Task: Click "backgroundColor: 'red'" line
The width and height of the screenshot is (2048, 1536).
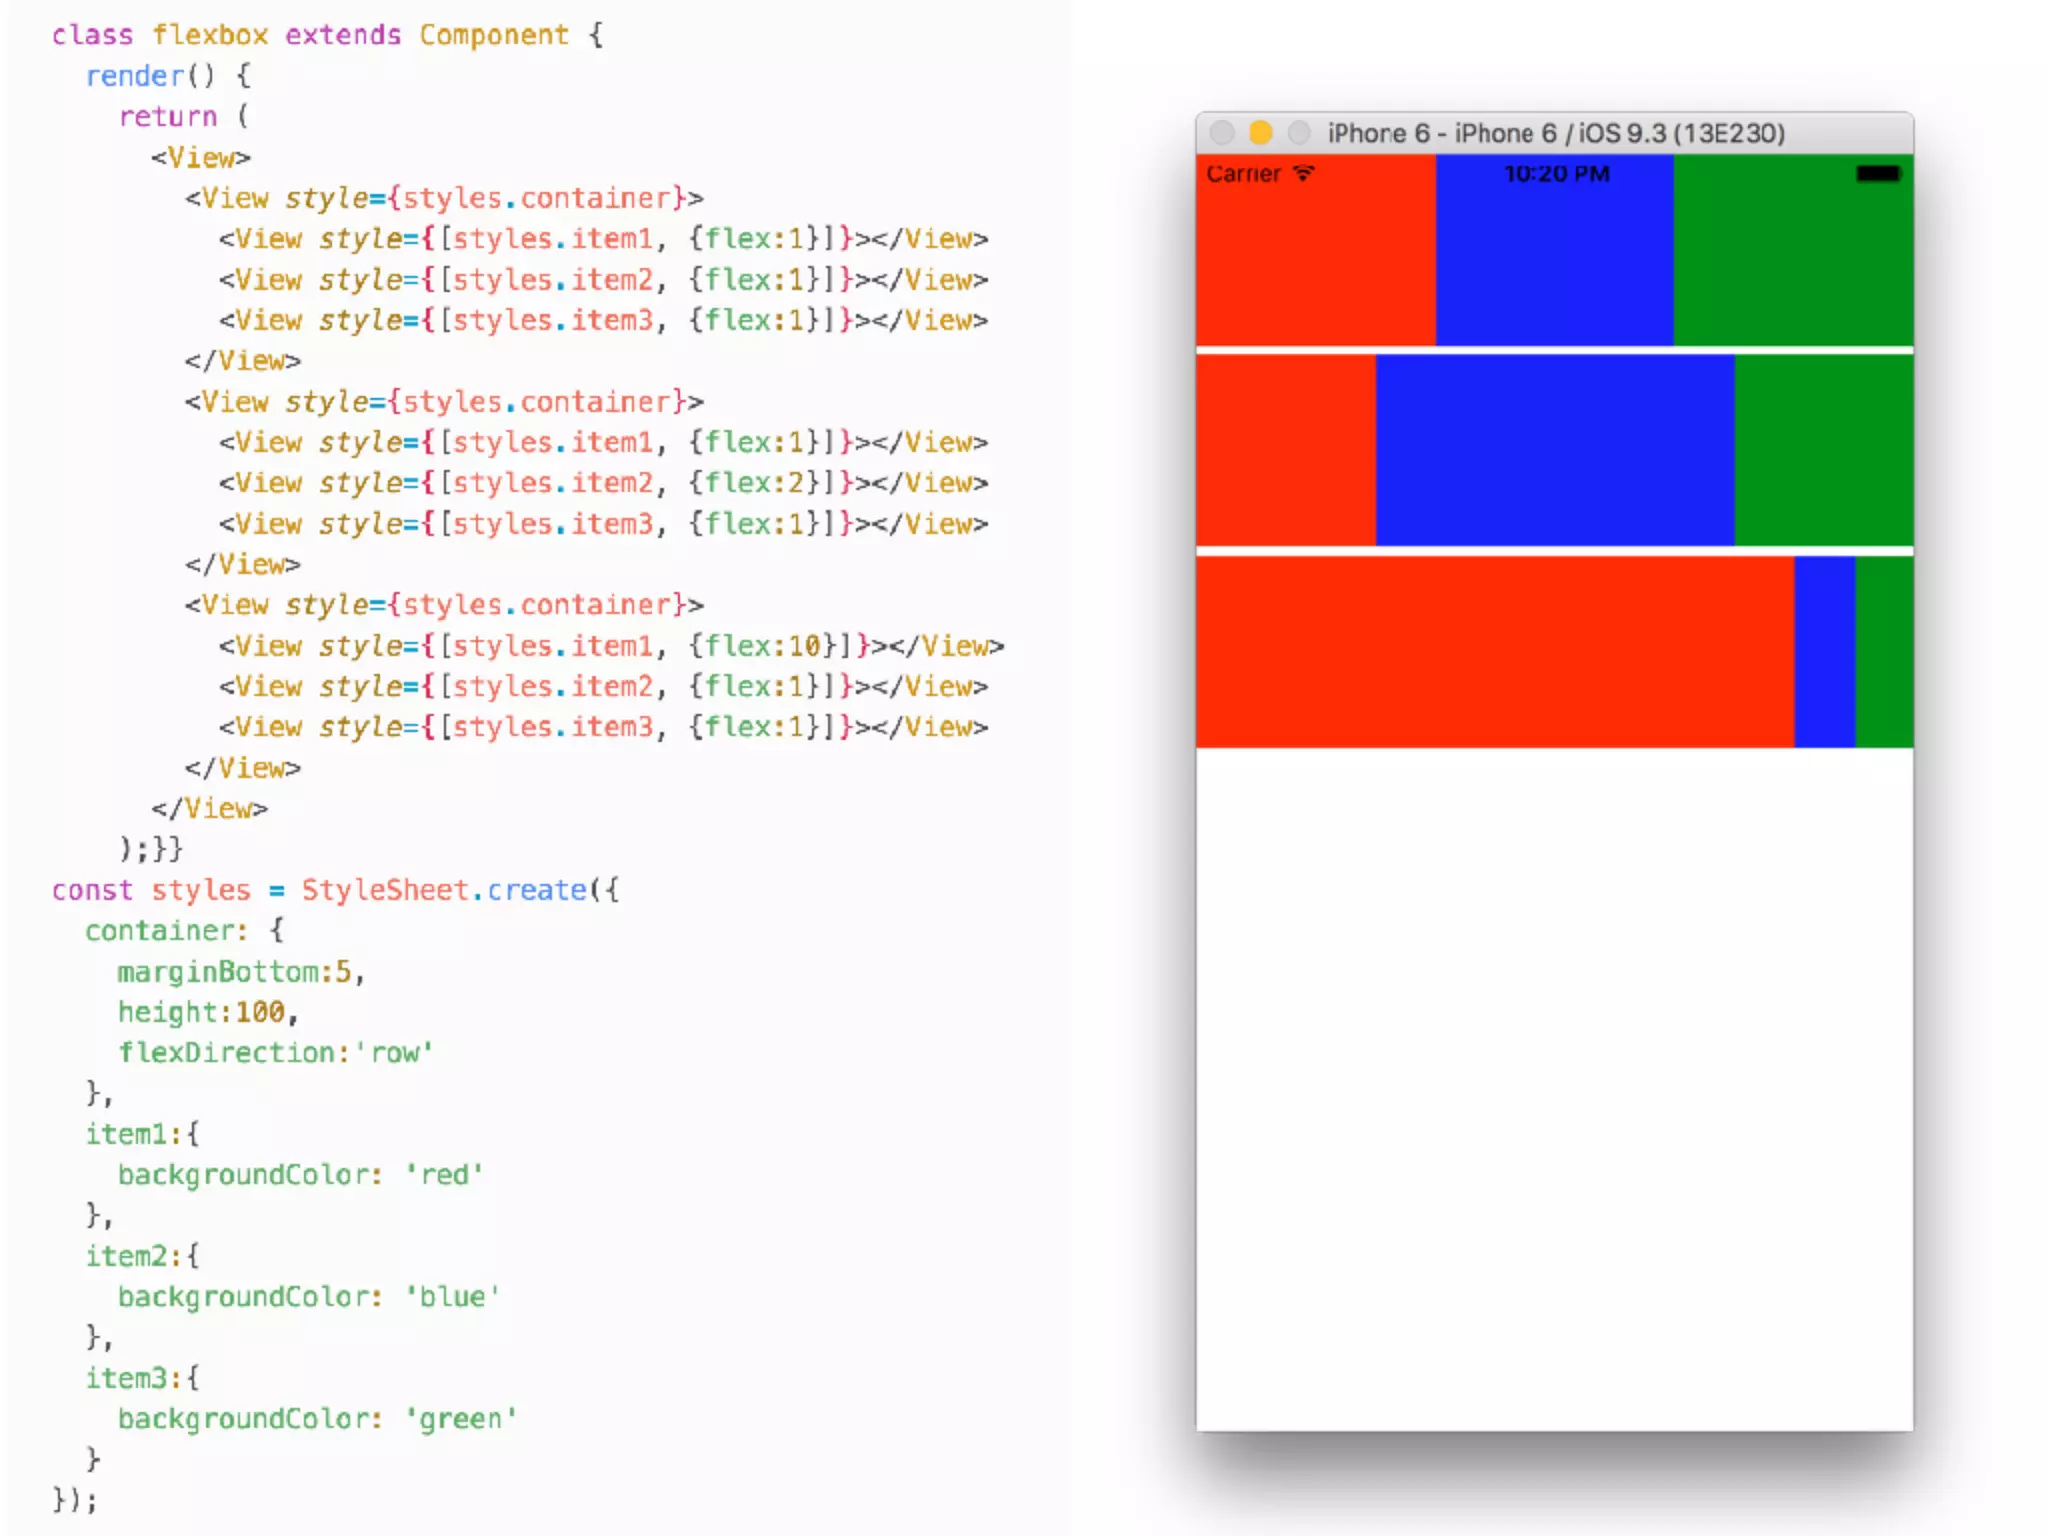Action: tap(300, 1175)
